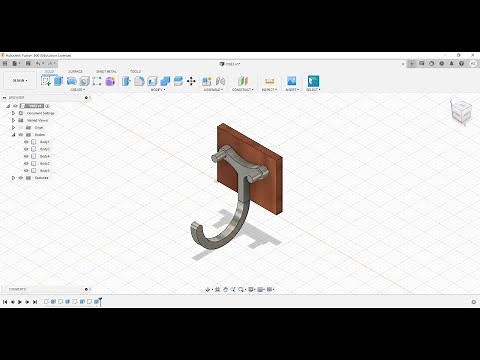Select the Move/Copy tool
Viewport: 480px width, 360px height.
pyautogui.click(x=191, y=81)
